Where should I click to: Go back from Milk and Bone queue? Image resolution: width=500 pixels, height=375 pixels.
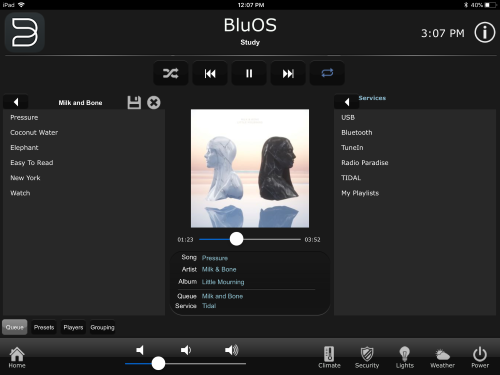click(16, 102)
